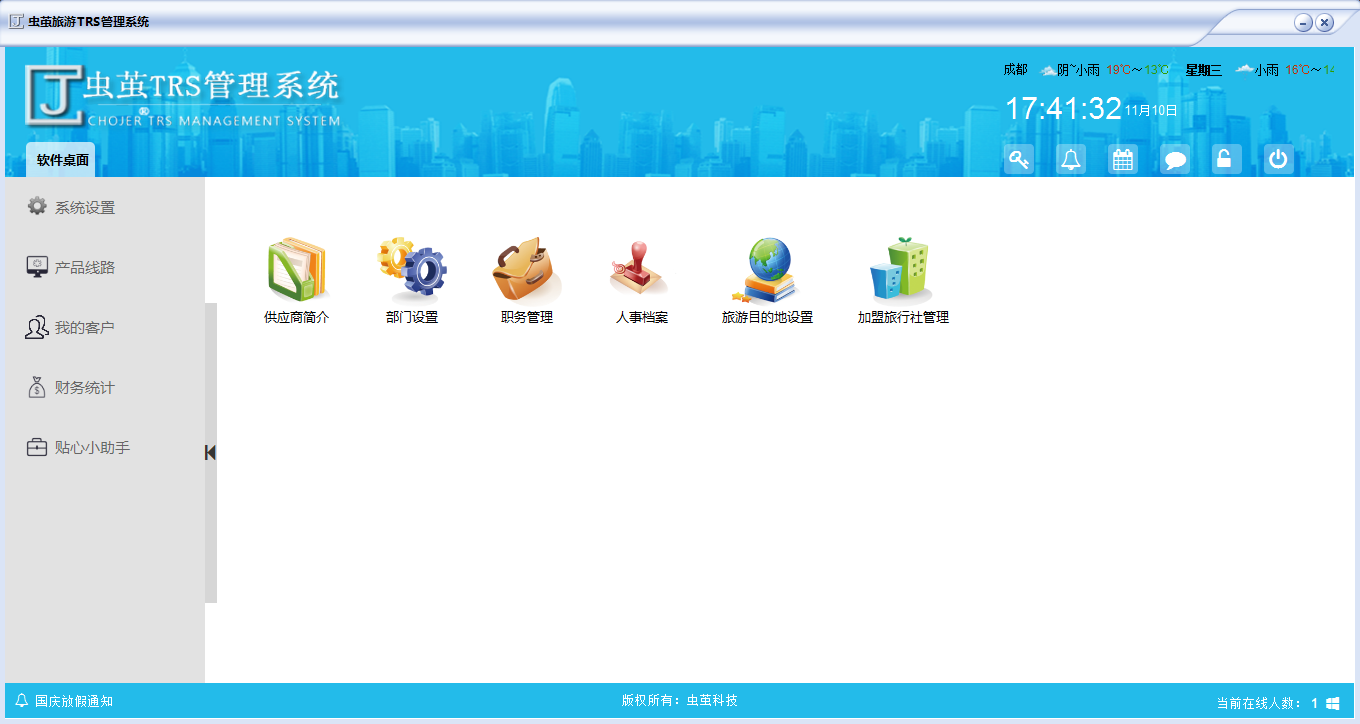Minimize the 虫茧旅游TRS管理系统 window
Screen dimensions: 1360x724
pos(1303,22)
